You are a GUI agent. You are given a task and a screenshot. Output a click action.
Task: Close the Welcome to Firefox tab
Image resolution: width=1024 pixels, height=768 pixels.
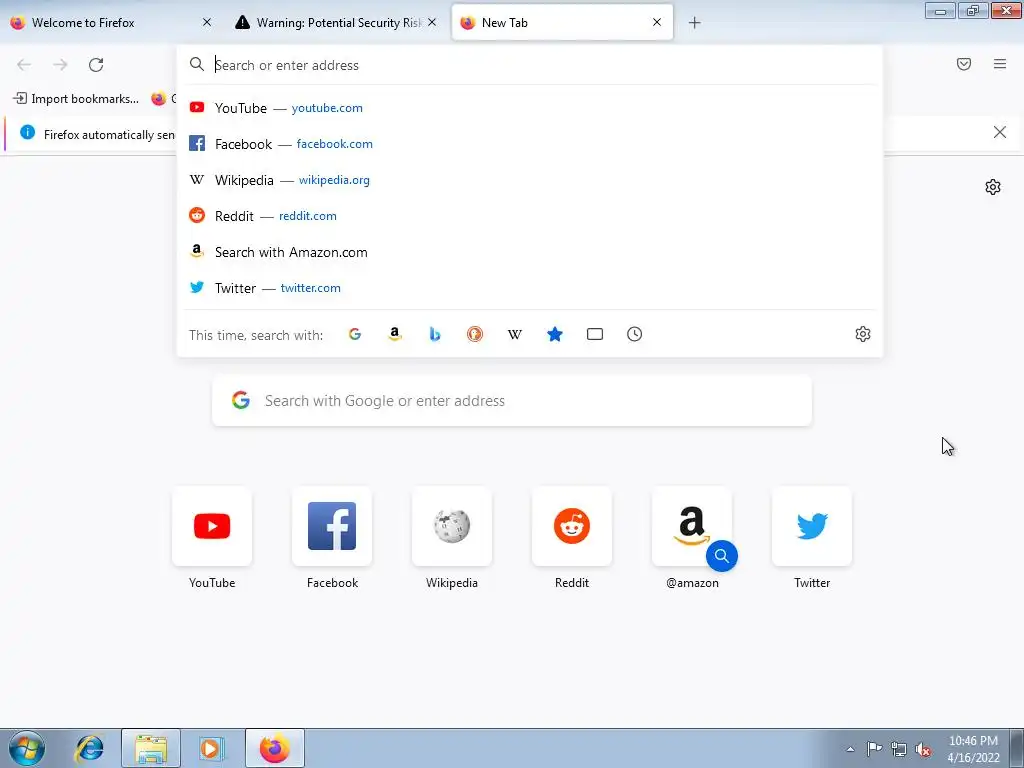pyautogui.click(x=207, y=22)
